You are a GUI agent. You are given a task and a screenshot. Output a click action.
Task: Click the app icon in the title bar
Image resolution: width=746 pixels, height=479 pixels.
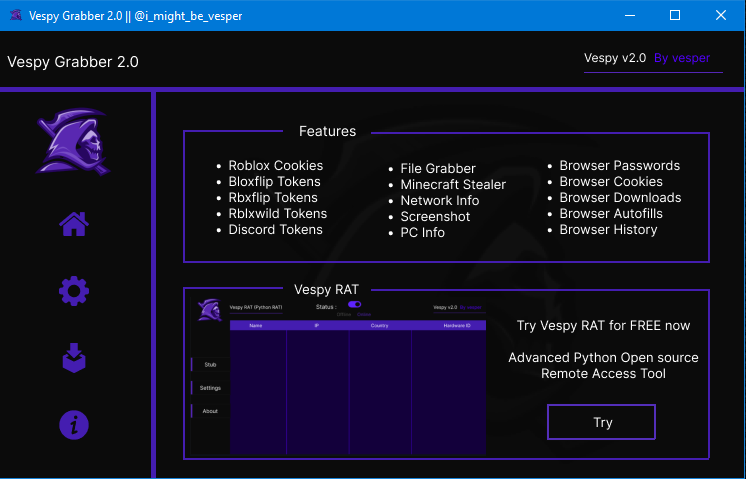click(16, 15)
